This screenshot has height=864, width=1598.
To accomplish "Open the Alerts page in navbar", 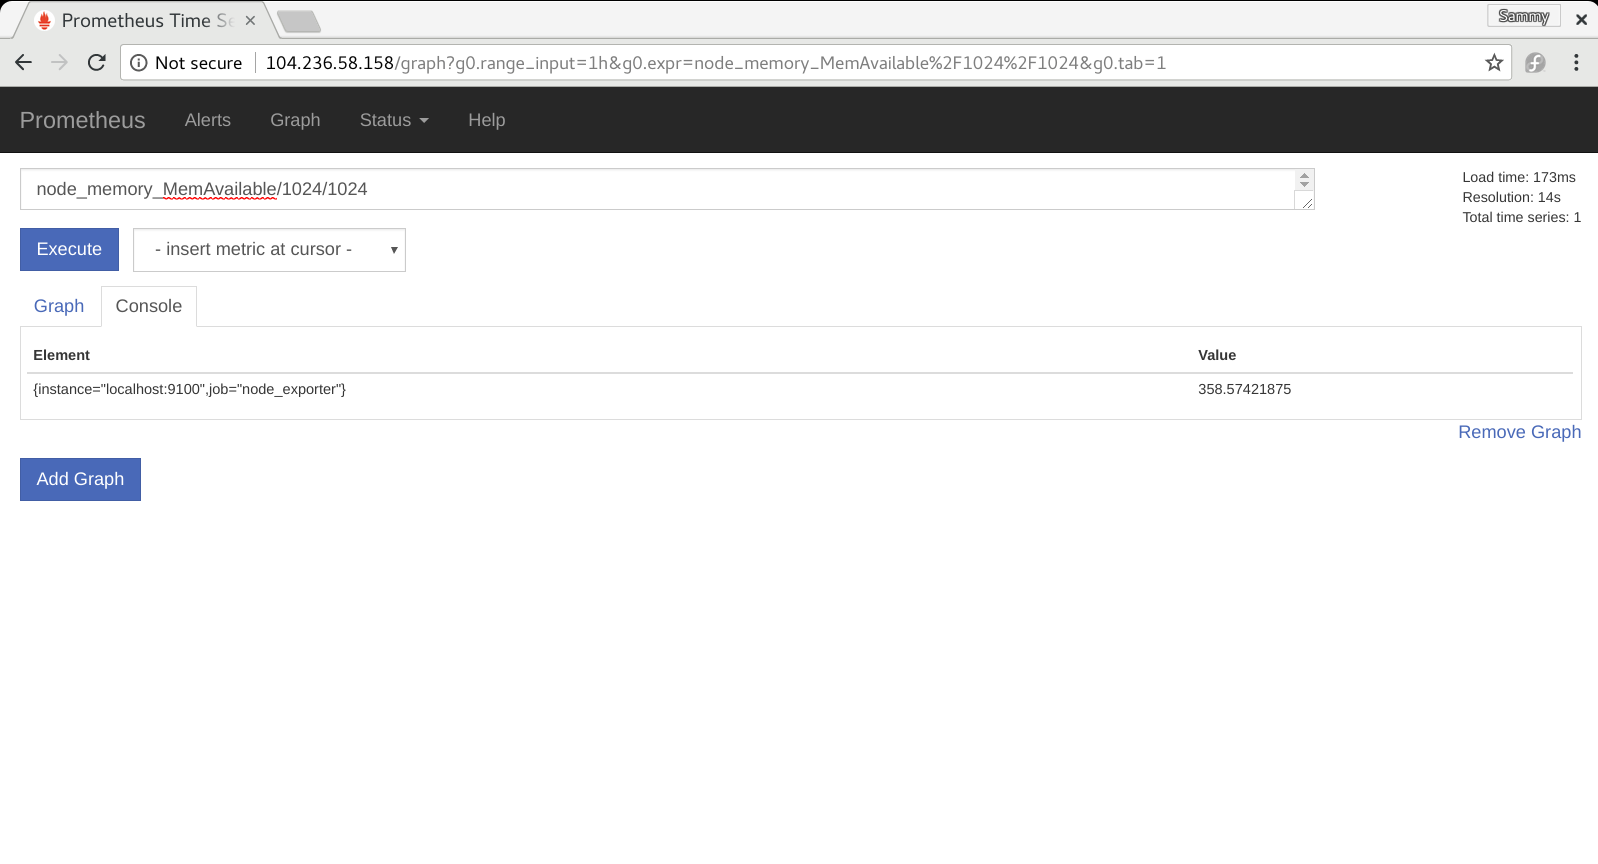I will click(x=208, y=120).
